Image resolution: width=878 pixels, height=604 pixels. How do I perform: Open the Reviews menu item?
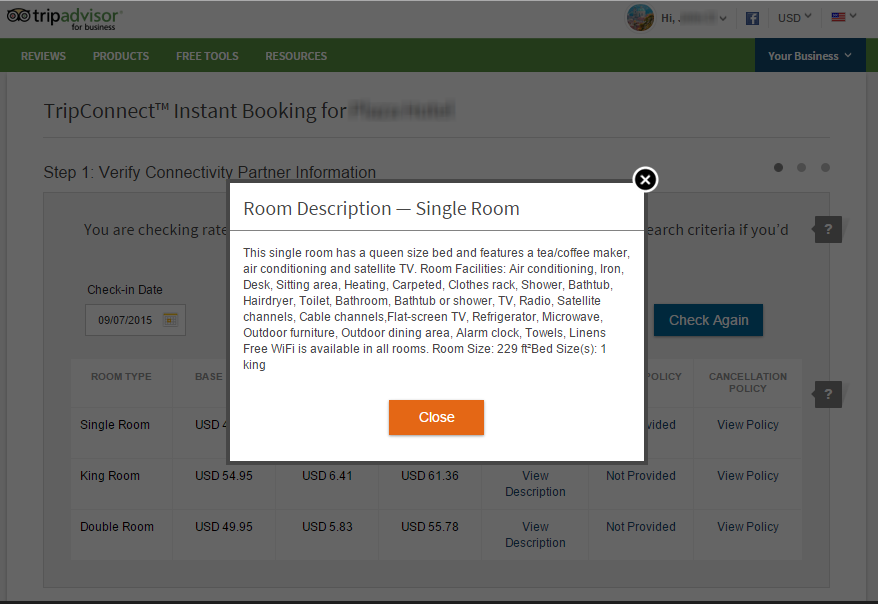43,56
